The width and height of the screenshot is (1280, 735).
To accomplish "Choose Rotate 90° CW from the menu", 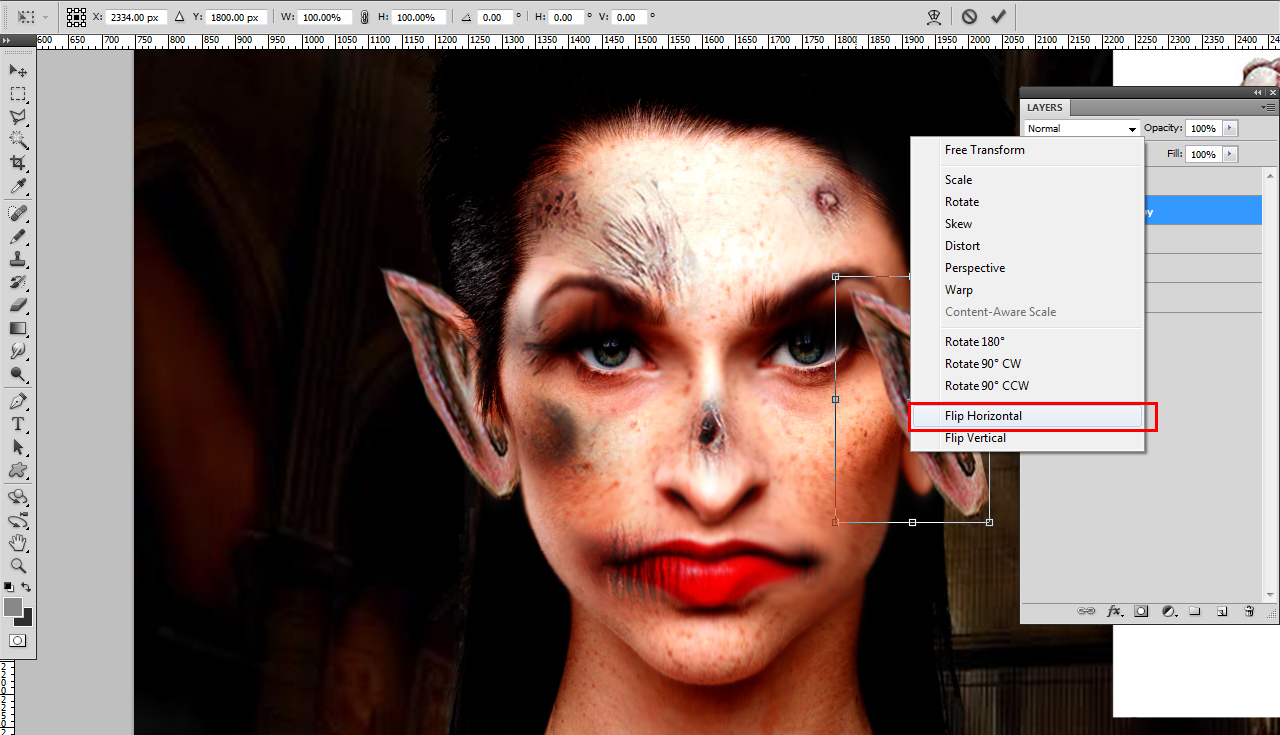I will tap(1028, 364).
